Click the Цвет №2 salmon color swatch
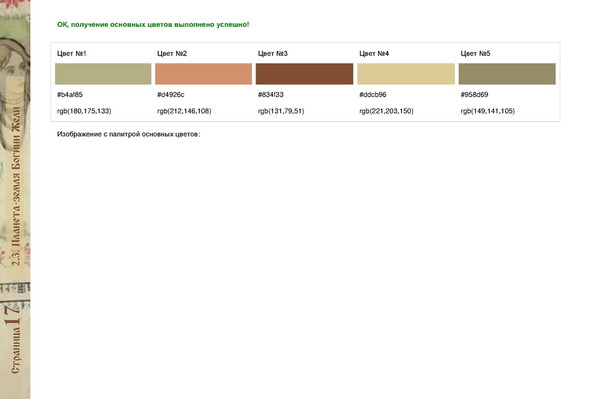Image resolution: width=600 pixels, height=399 pixels. [x=204, y=74]
